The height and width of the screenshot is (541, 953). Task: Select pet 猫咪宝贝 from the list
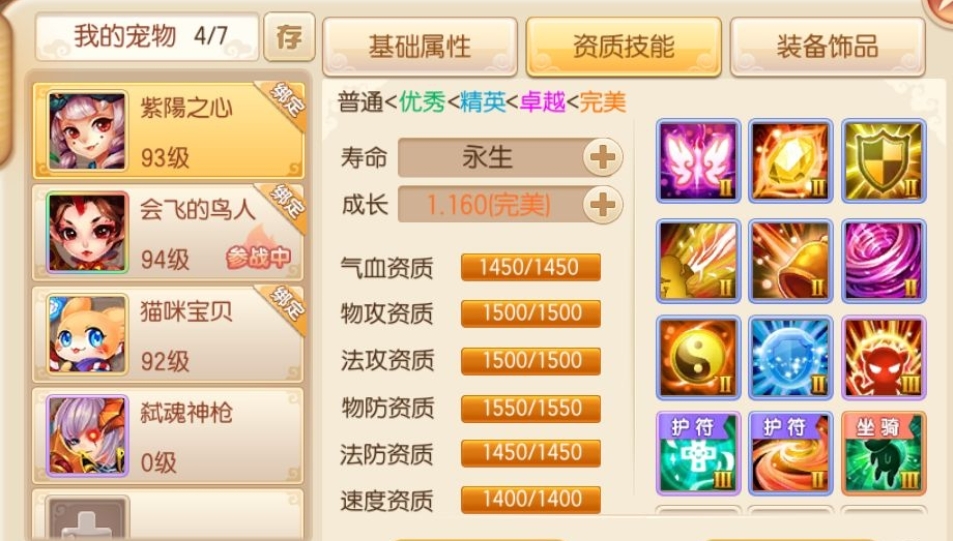tap(168, 334)
